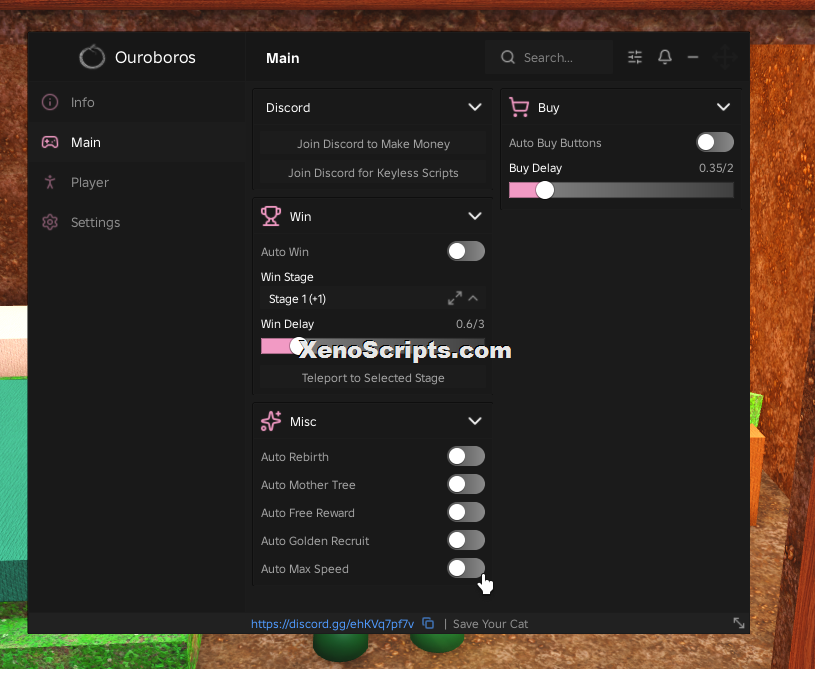The height and width of the screenshot is (699, 815).
Task: Click the expand arrows icon in Win Stage dropdown
Action: [x=455, y=298]
